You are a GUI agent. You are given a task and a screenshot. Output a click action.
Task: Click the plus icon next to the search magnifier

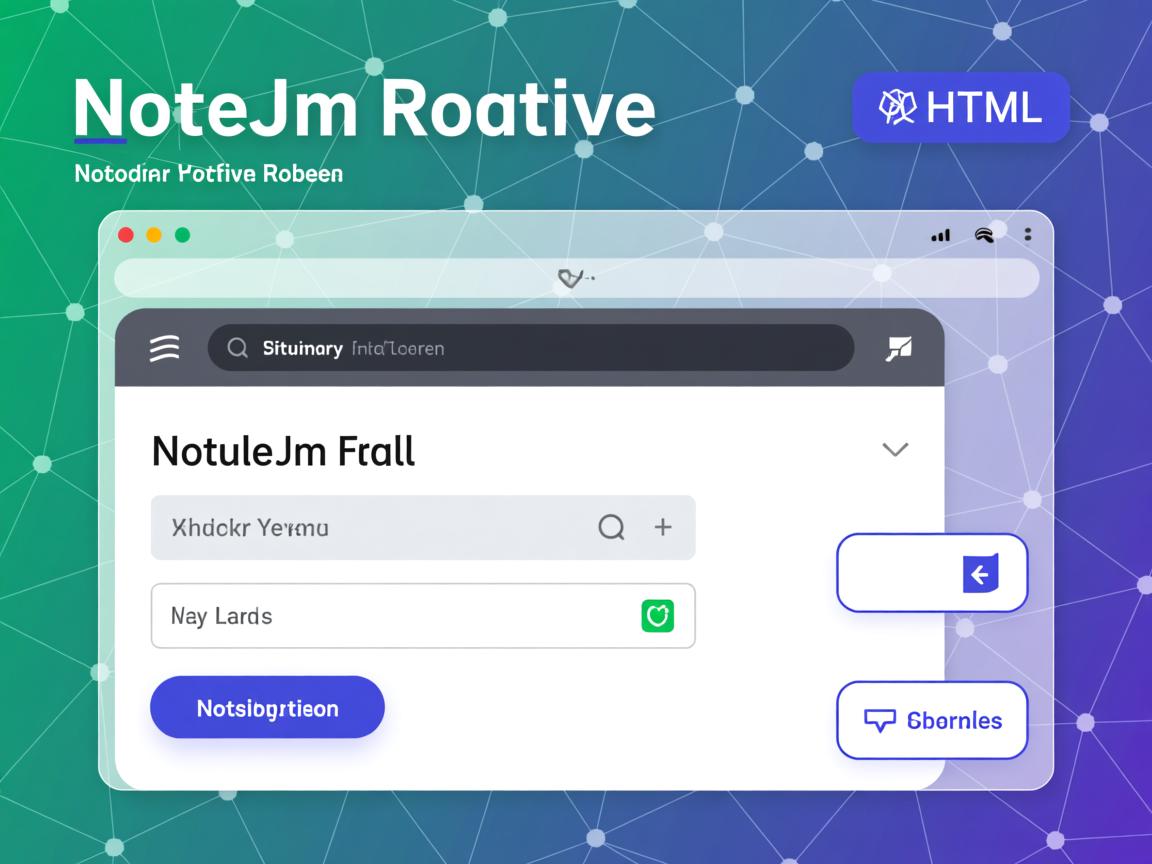tap(662, 528)
